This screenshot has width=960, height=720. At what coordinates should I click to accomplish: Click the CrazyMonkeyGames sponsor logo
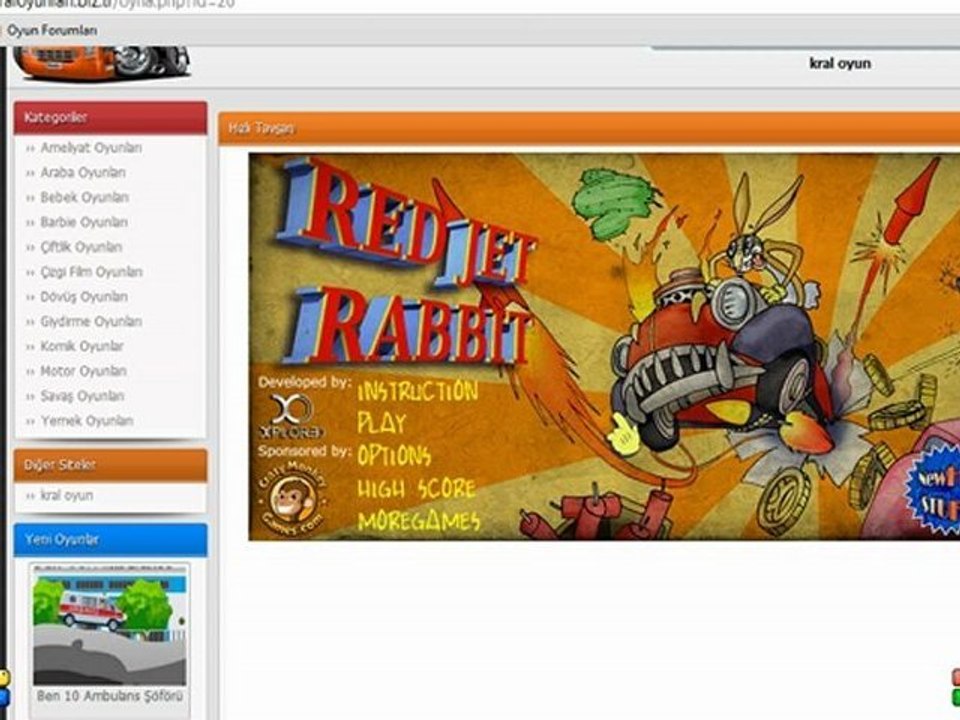(293, 500)
